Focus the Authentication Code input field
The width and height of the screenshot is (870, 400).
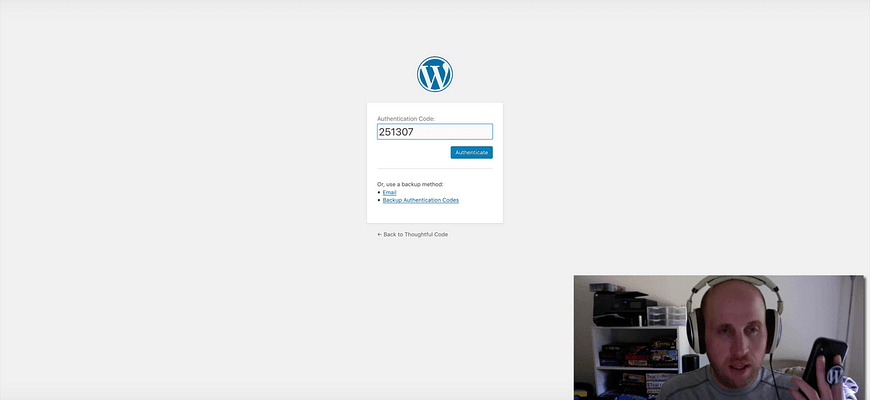(x=434, y=131)
